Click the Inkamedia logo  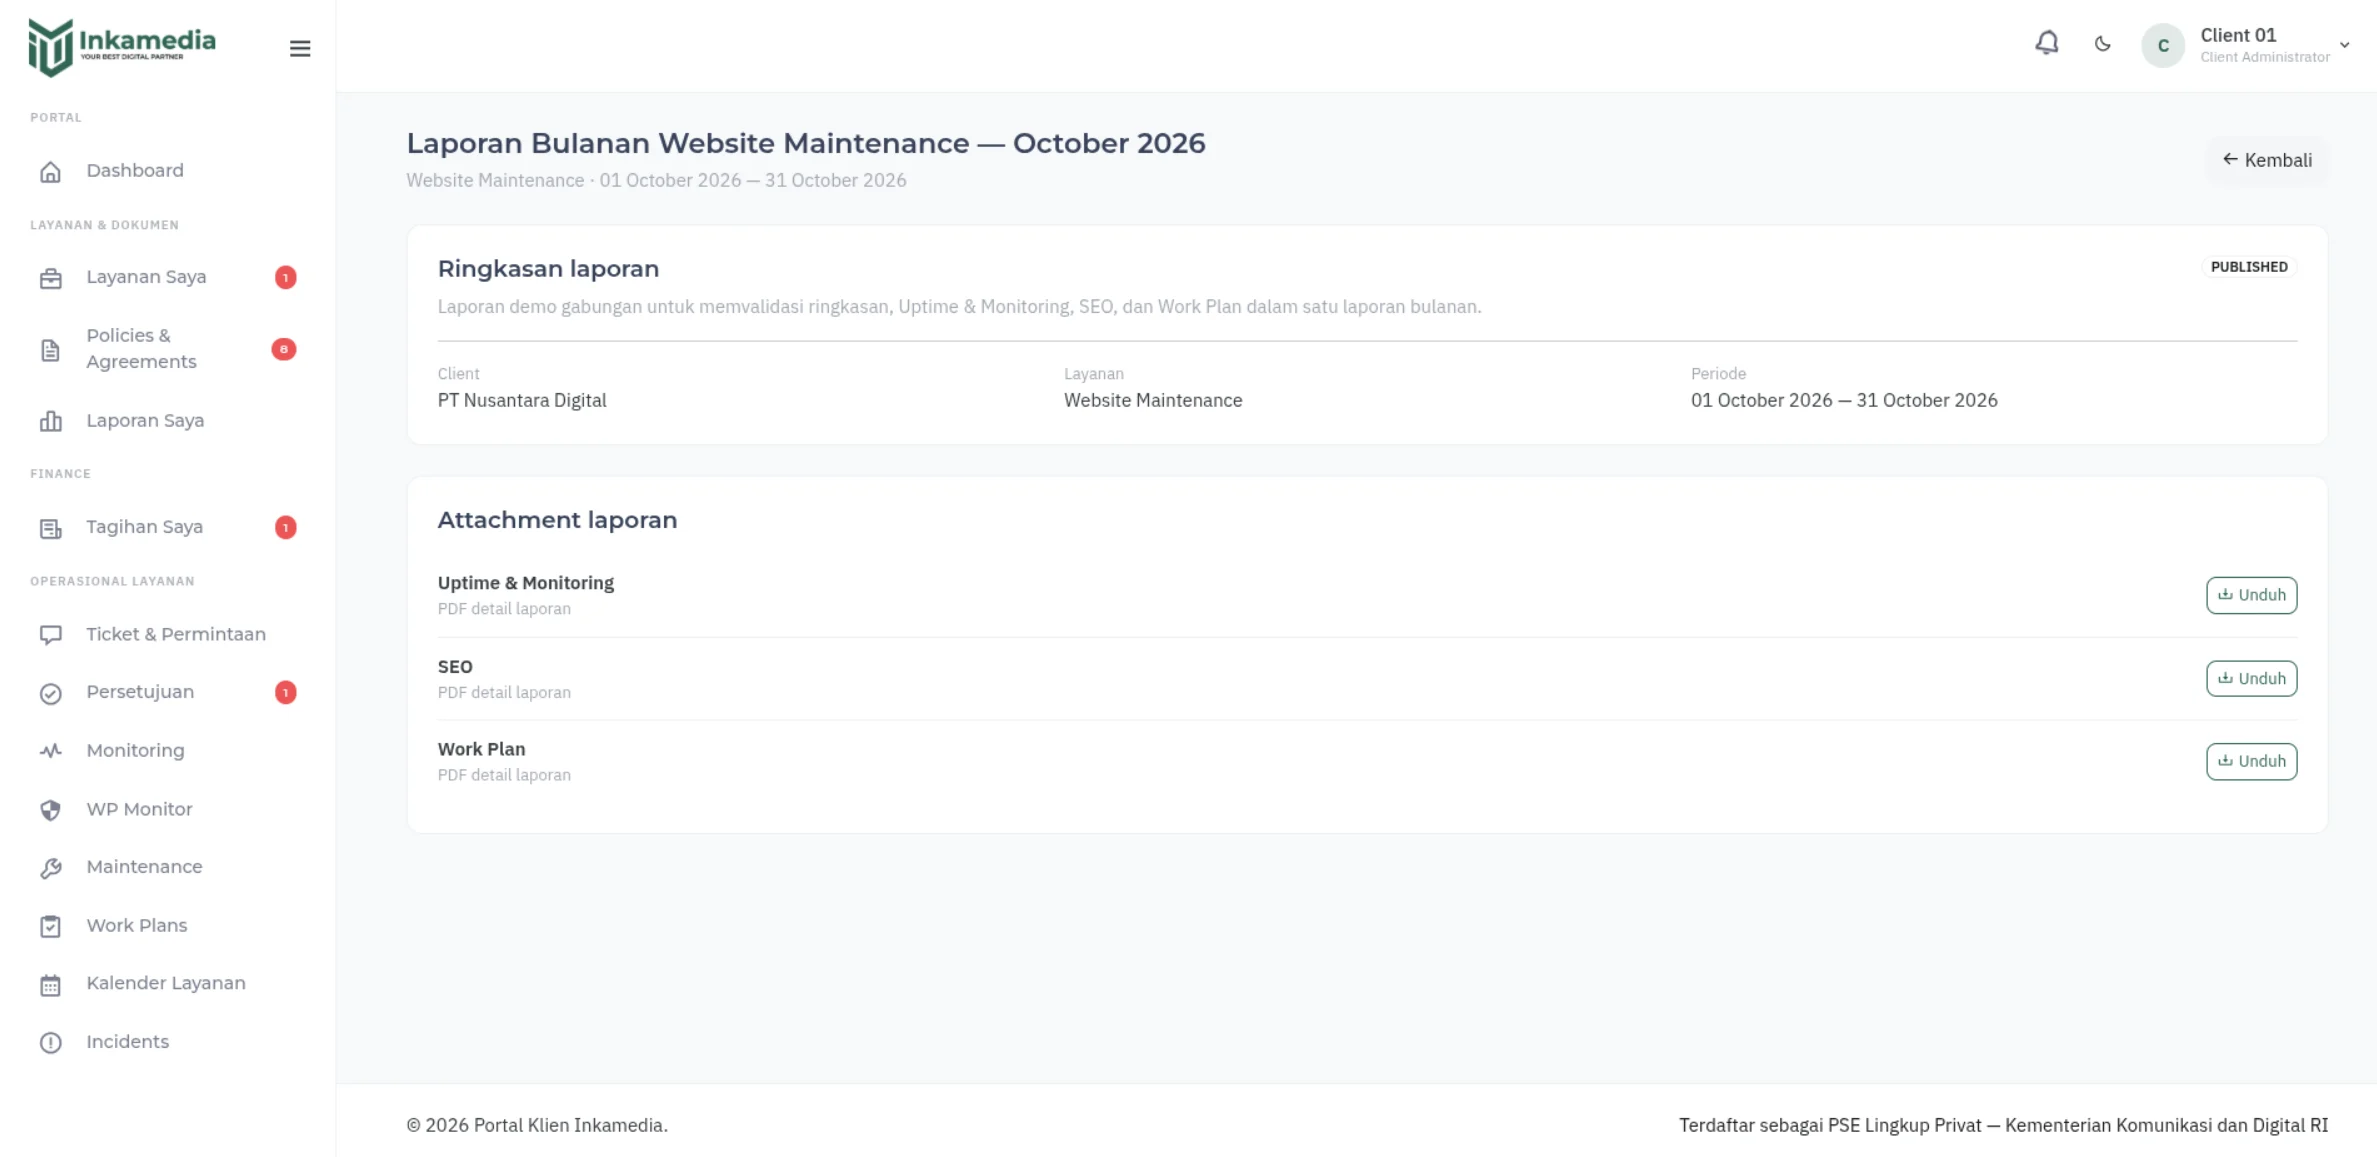pyautogui.click(x=122, y=46)
